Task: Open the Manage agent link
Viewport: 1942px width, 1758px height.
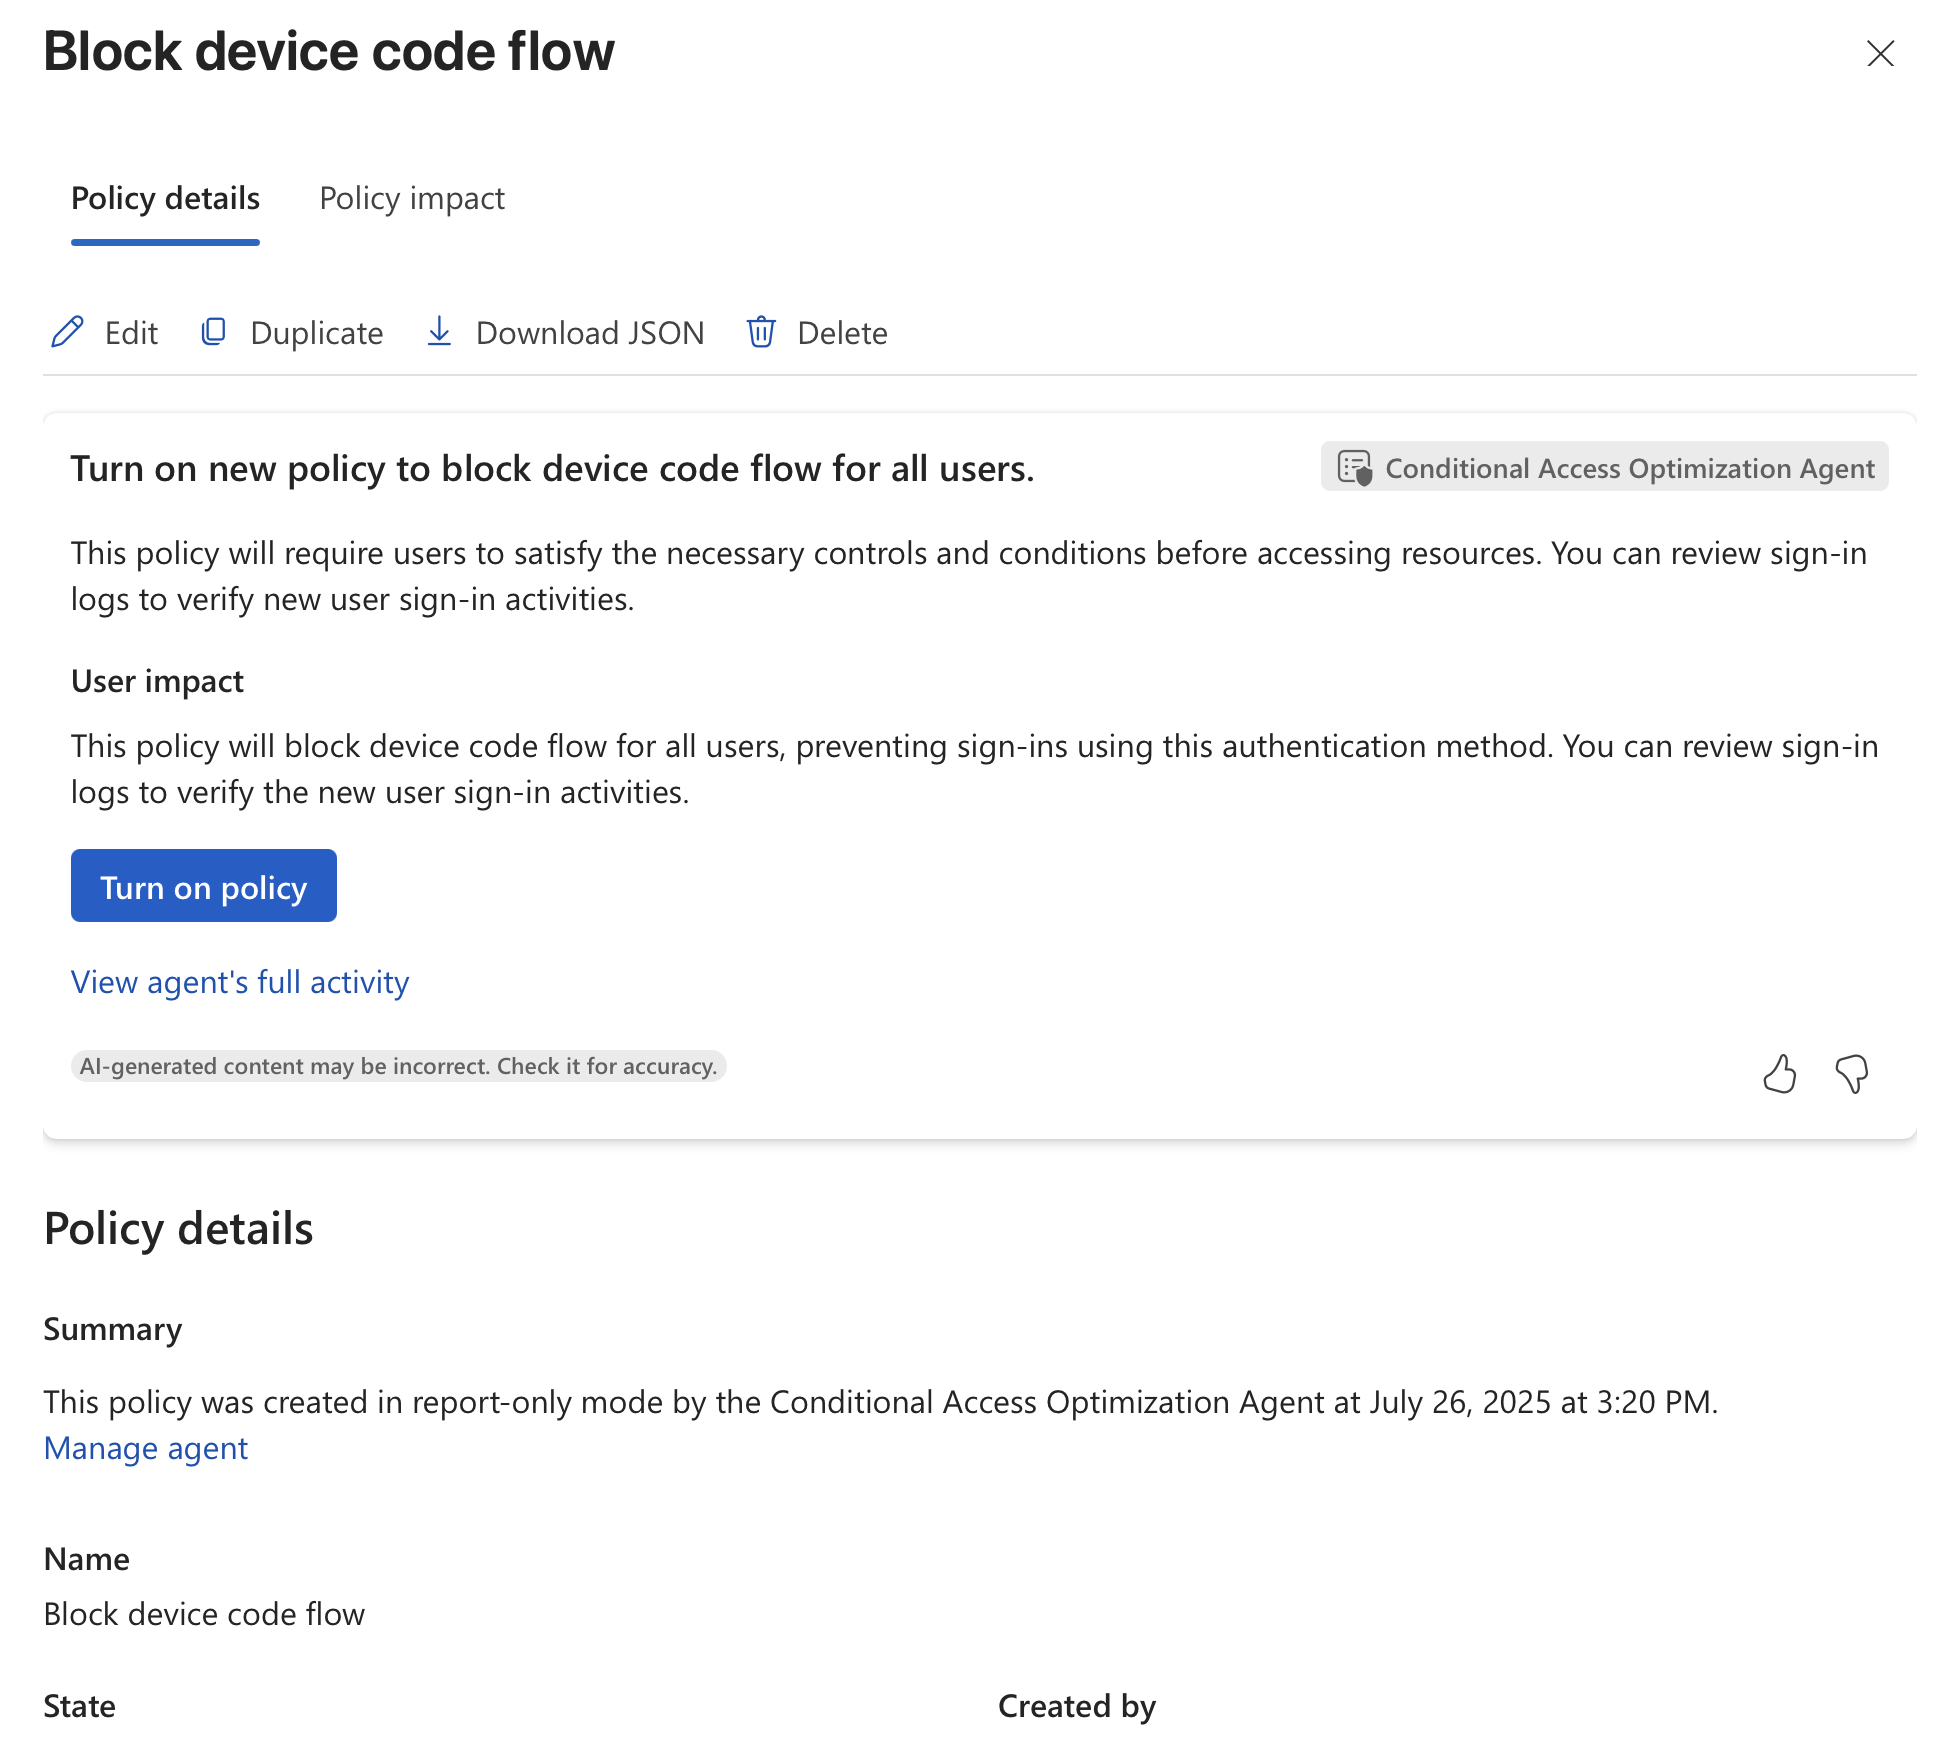Action: [x=146, y=1448]
